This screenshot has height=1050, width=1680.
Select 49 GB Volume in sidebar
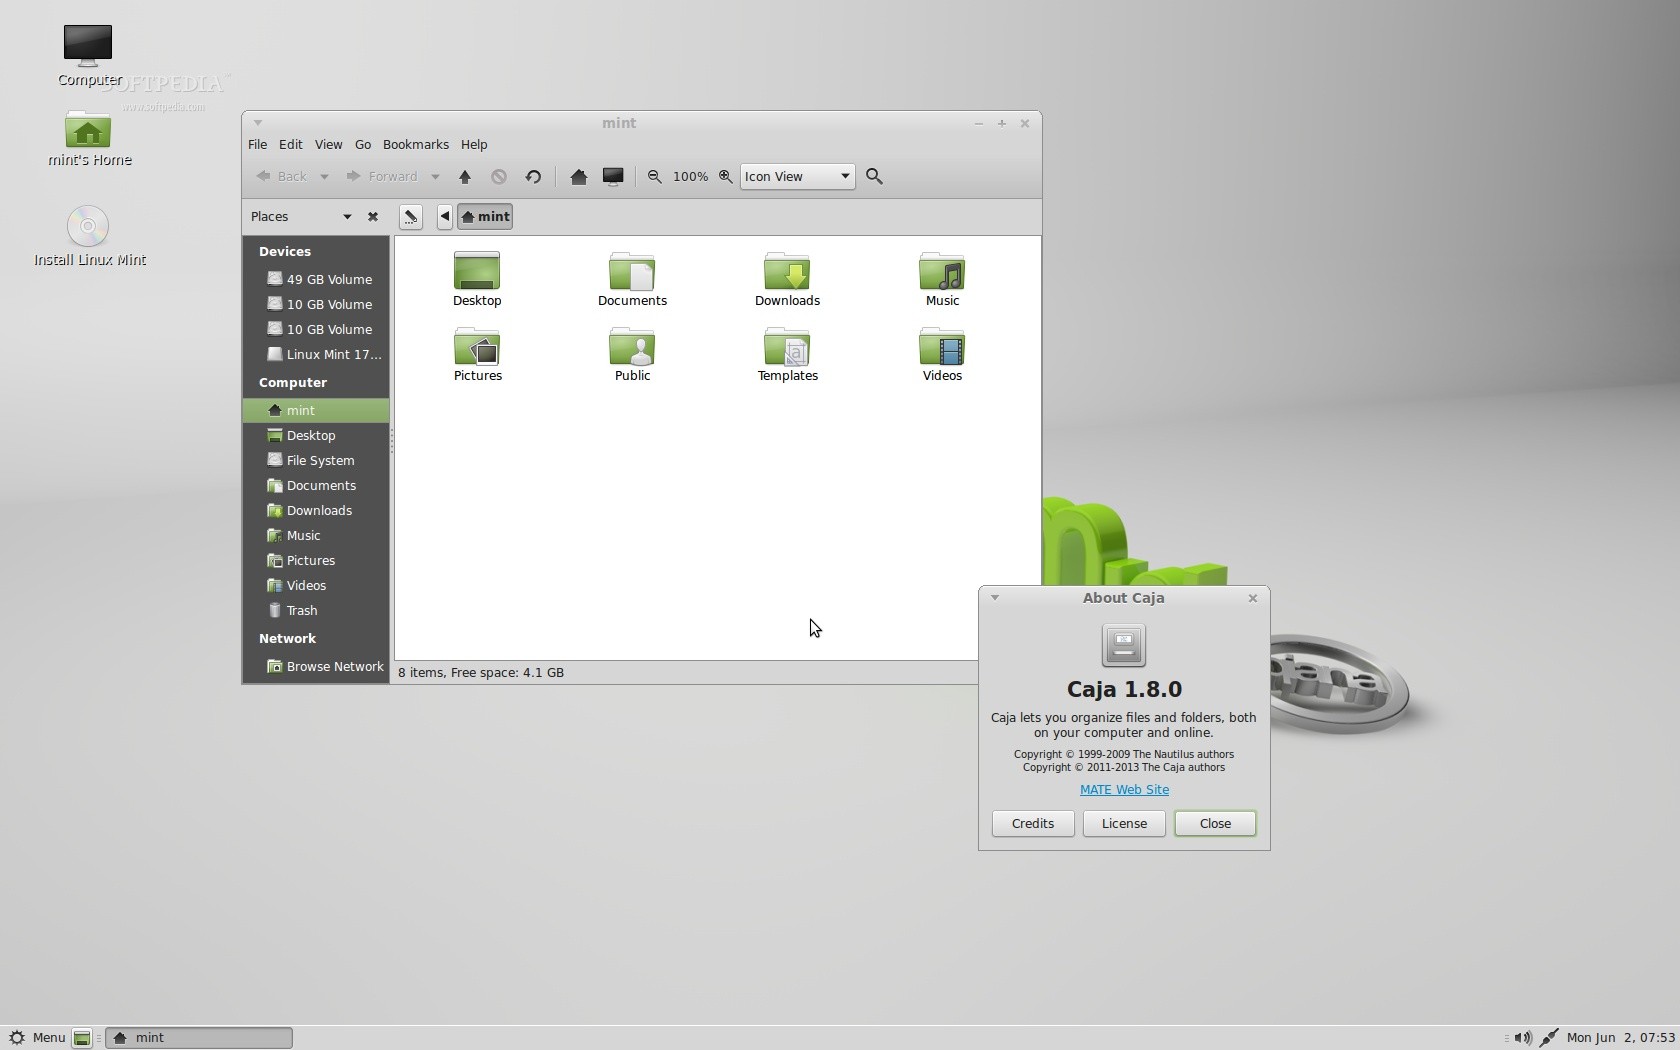coord(316,280)
